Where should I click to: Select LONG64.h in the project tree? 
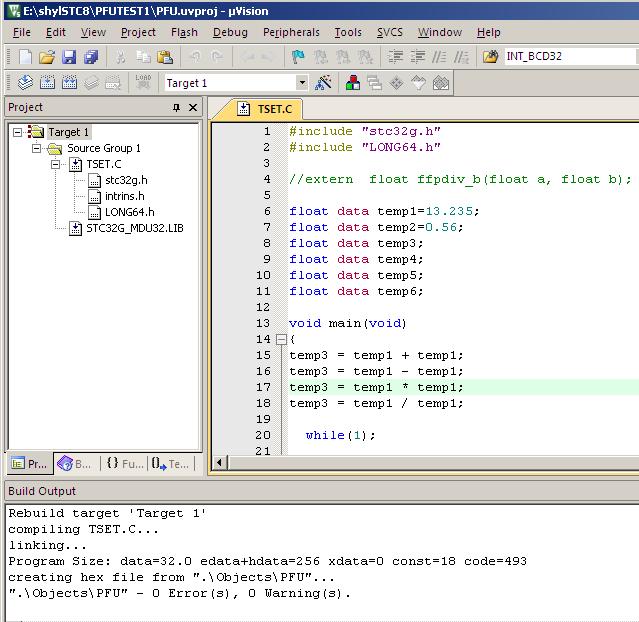(130, 212)
